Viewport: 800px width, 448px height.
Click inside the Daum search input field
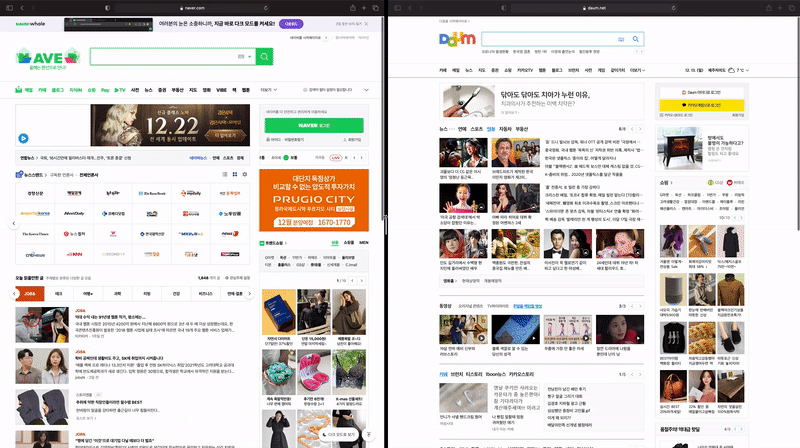548,39
